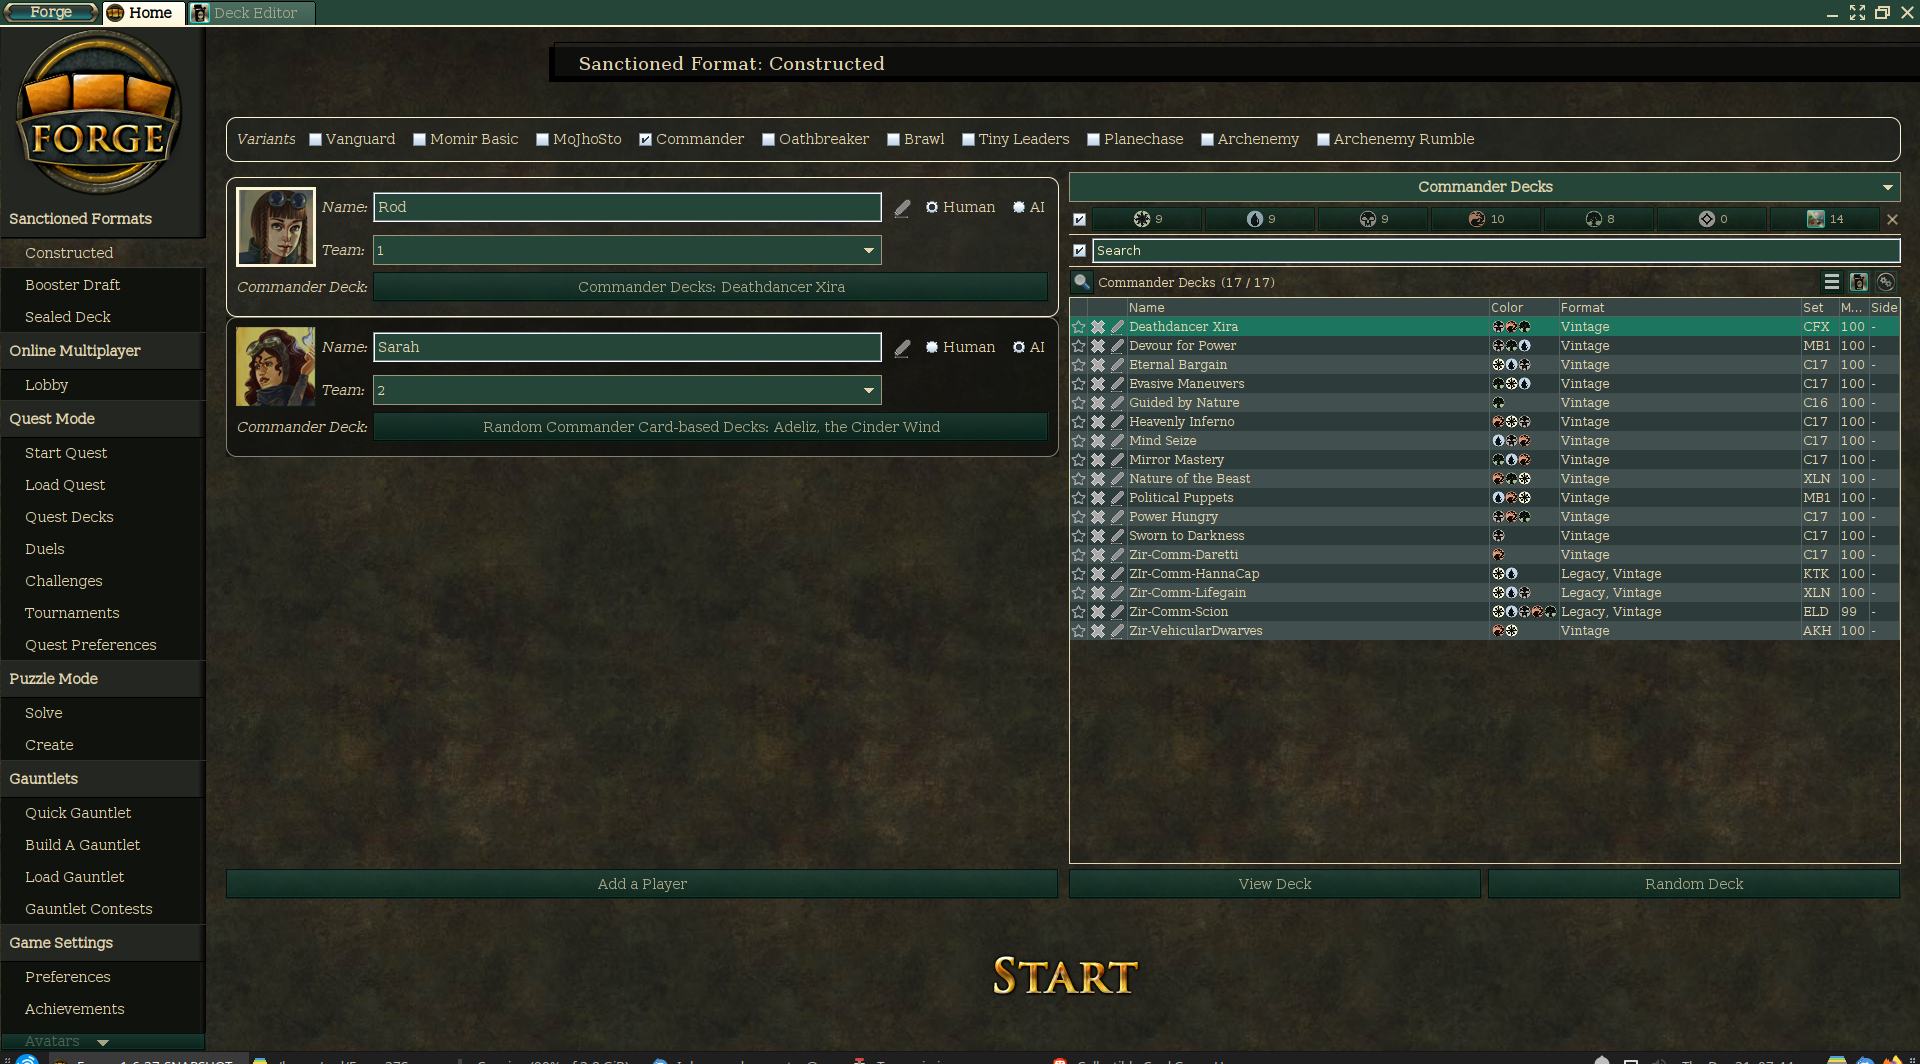This screenshot has width=1920, height=1064.
Task: Edit the Heavenly Inferno deck pencil
Action: (1117, 422)
